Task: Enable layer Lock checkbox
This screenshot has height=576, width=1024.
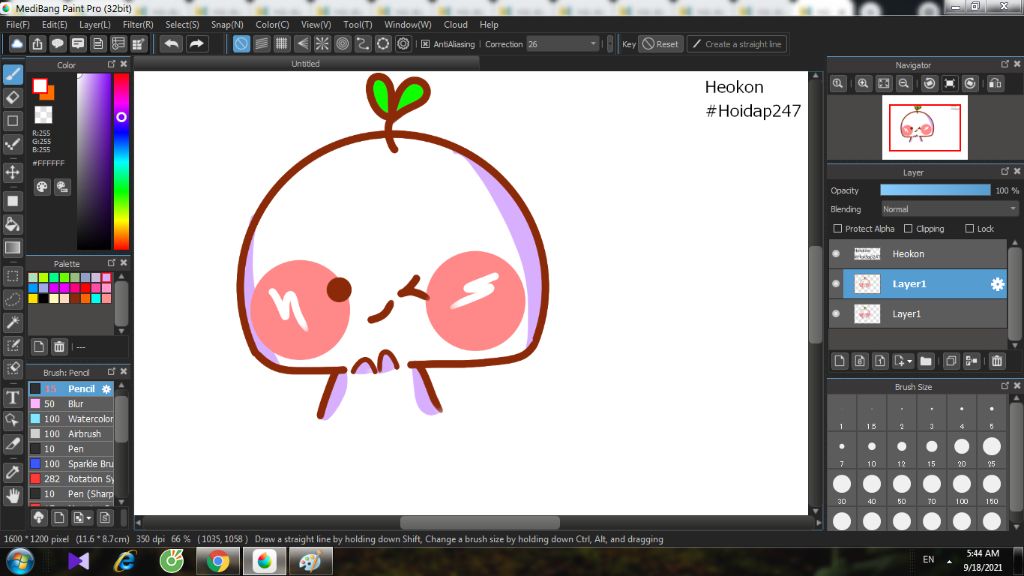Action: point(970,229)
